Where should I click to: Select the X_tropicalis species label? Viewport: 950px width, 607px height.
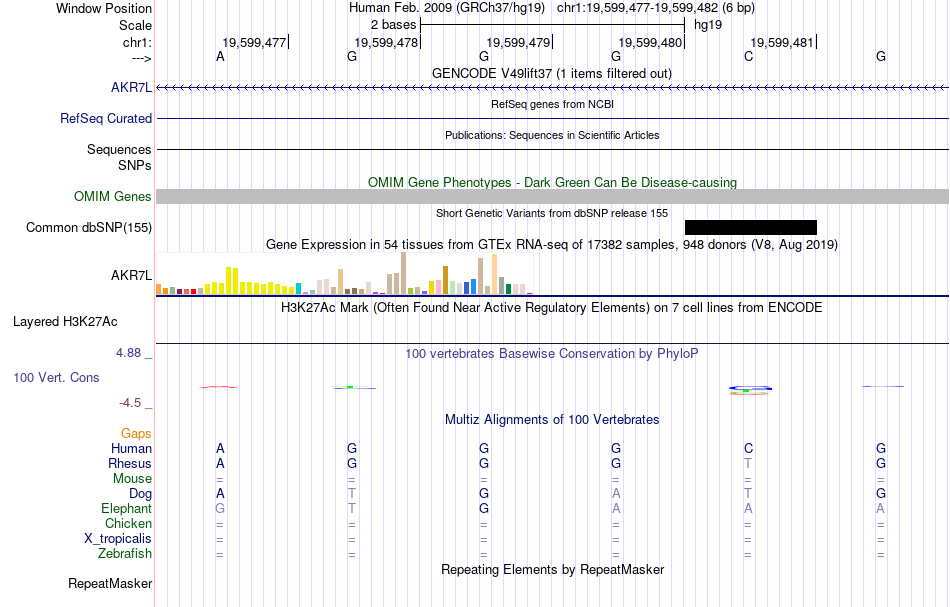(118, 539)
